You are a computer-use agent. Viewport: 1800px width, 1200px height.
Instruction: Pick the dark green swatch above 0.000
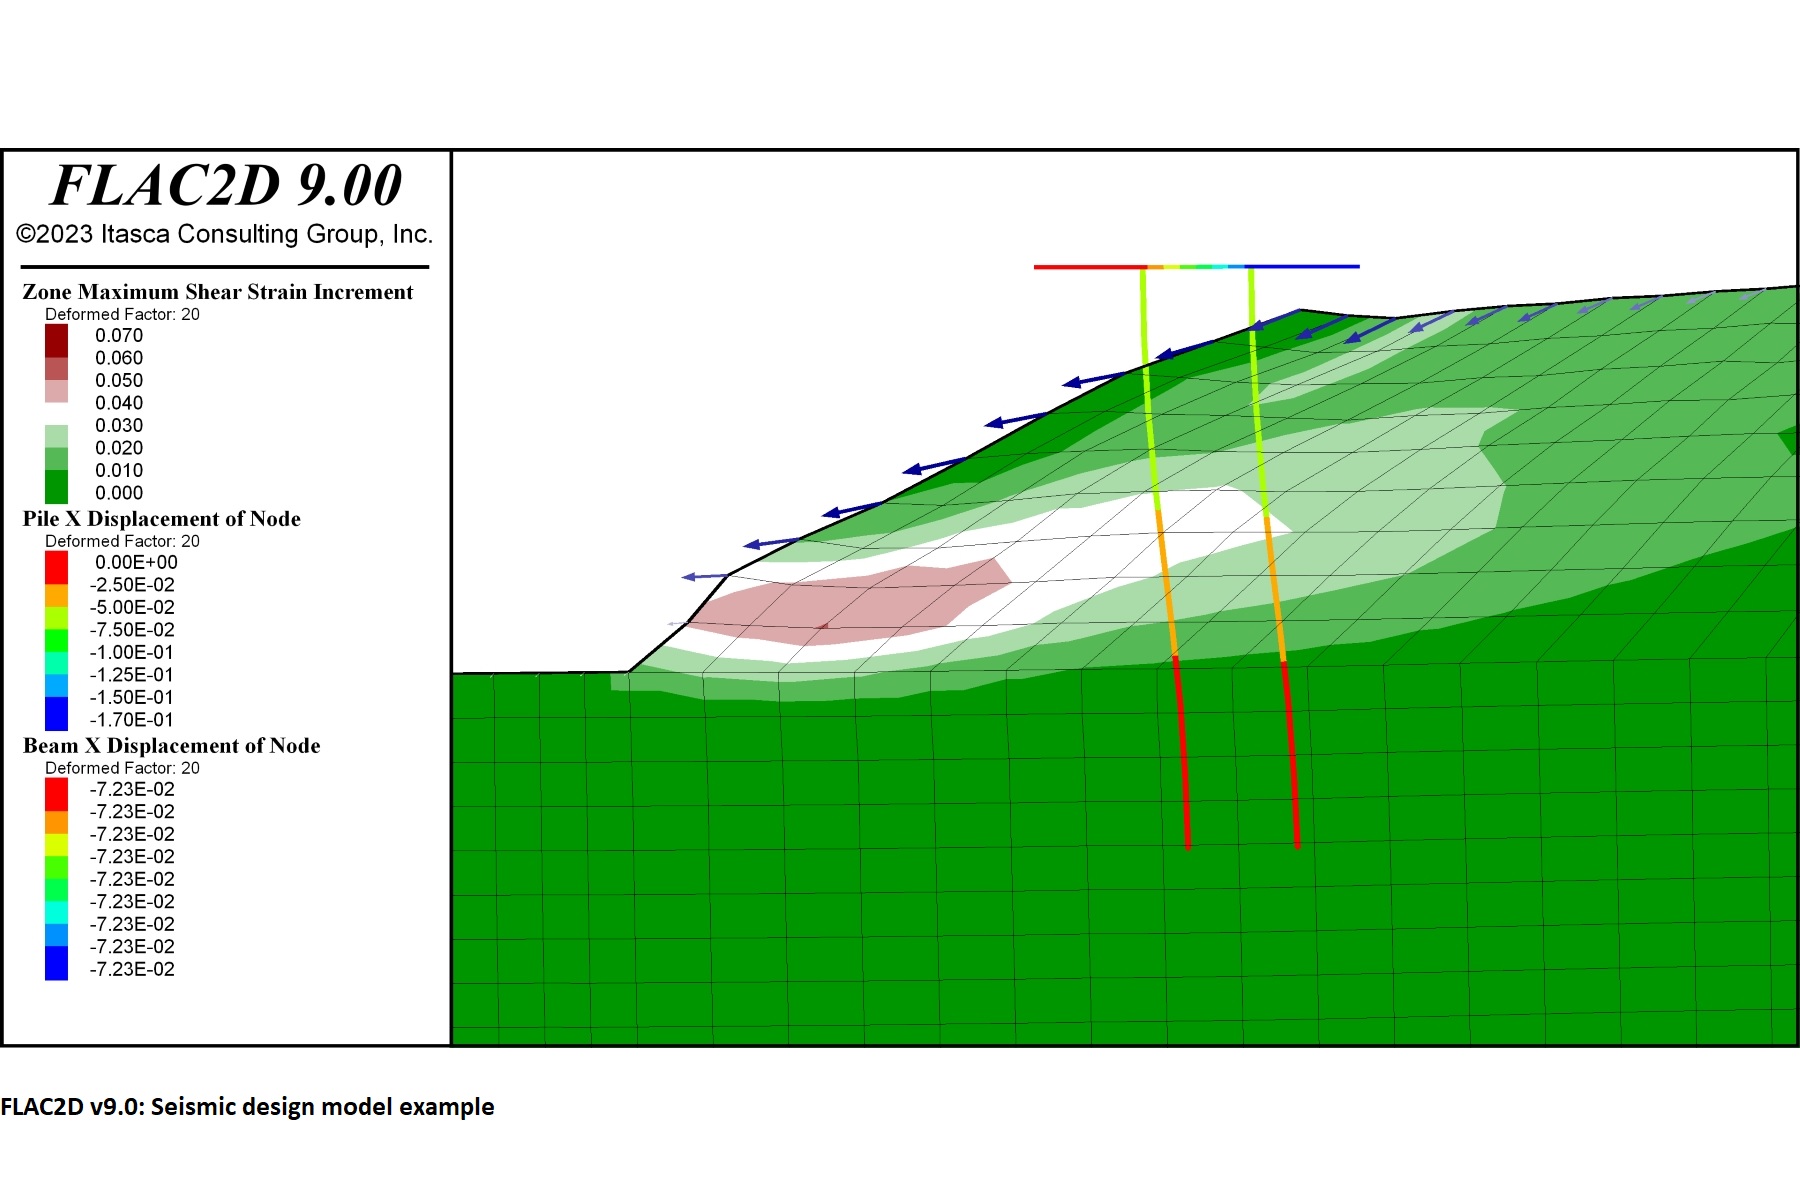pyautogui.click(x=56, y=487)
